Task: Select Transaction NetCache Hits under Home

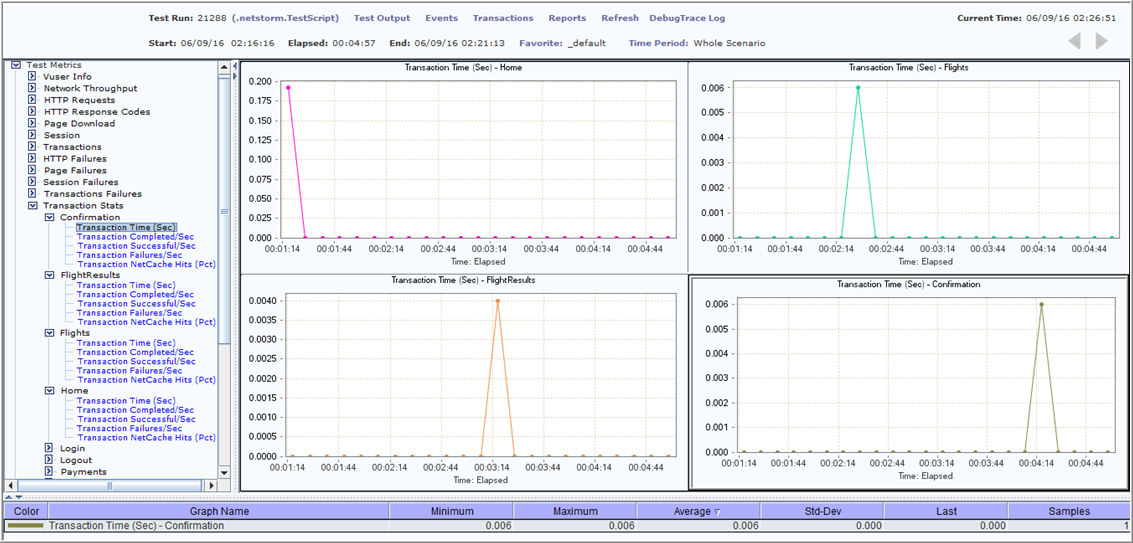Action: 146,438
